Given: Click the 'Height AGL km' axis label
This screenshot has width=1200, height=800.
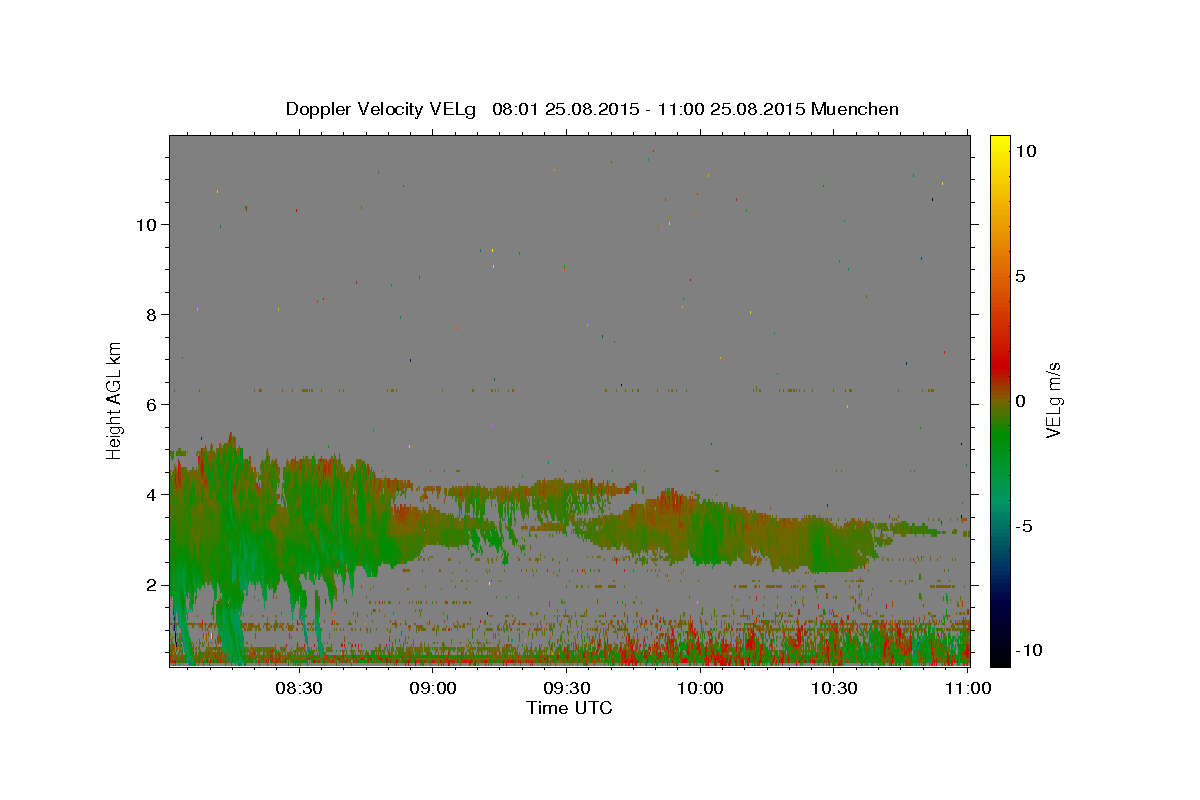Looking at the screenshot, I should pos(115,400).
